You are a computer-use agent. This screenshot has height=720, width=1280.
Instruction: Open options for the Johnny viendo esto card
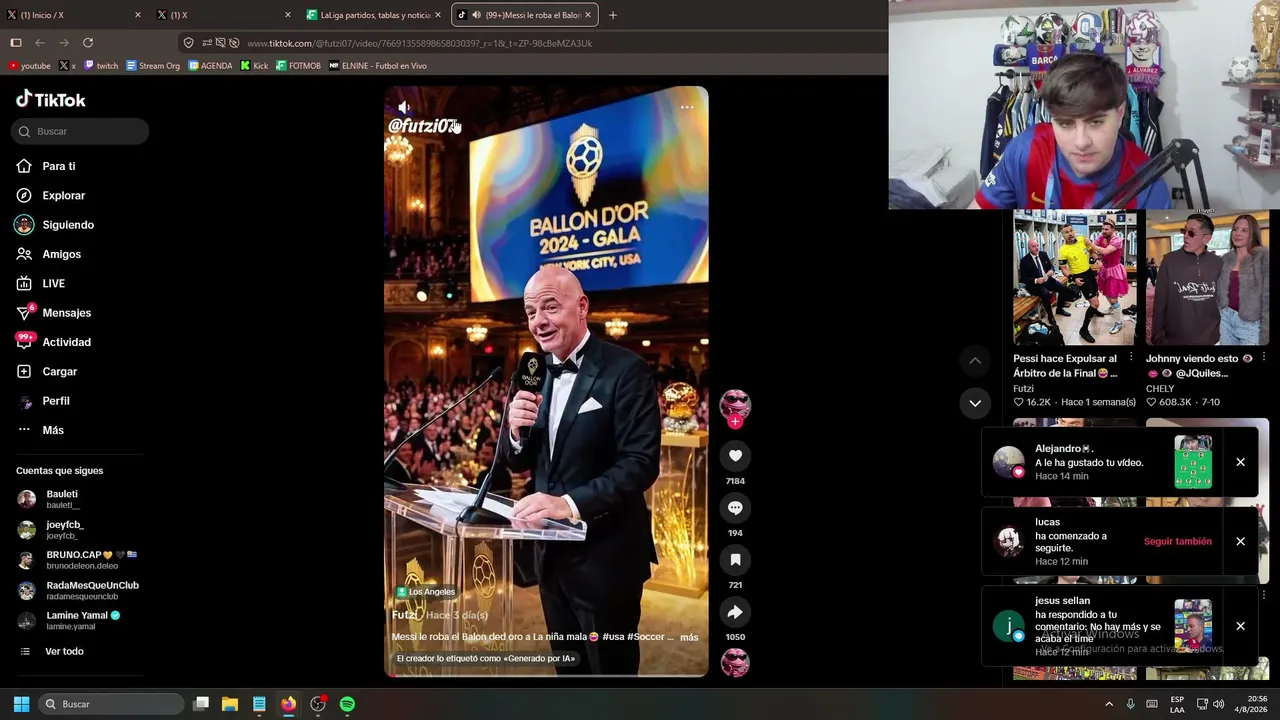[x=1263, y=357]
